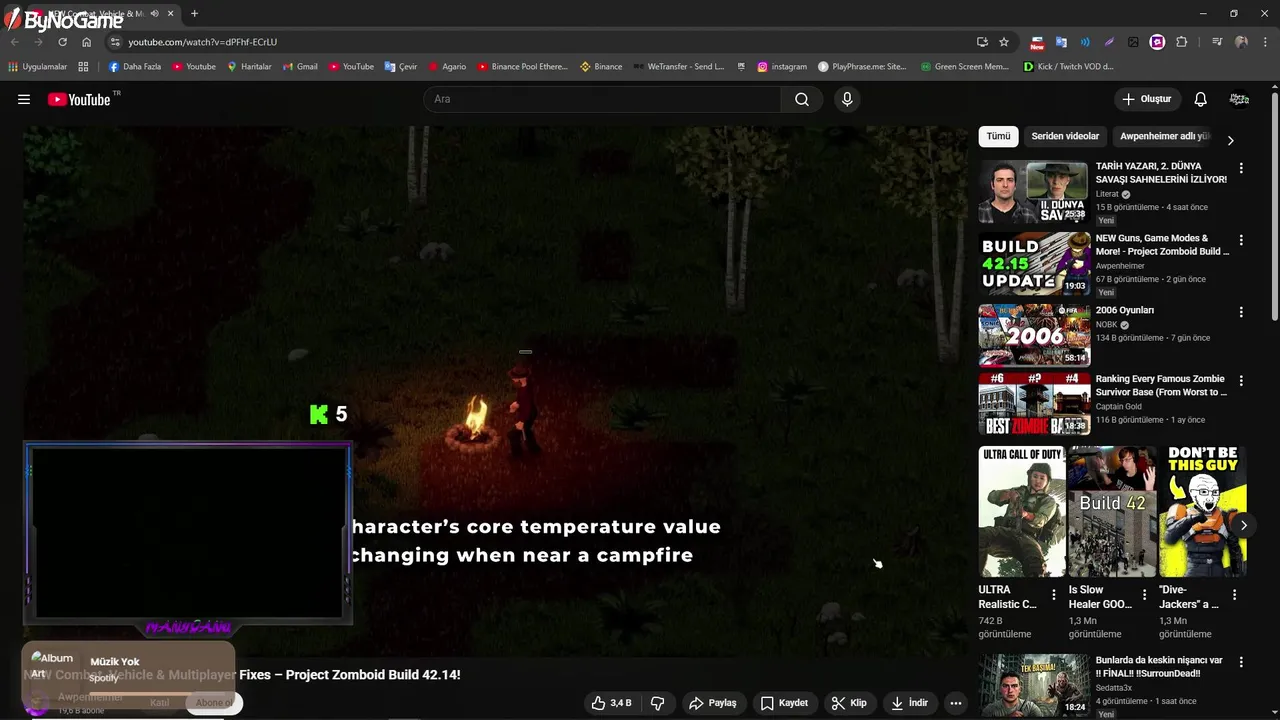
Task: Open more actions on Ranking Zombie Survivor Base
Action: pos(1241,381)
